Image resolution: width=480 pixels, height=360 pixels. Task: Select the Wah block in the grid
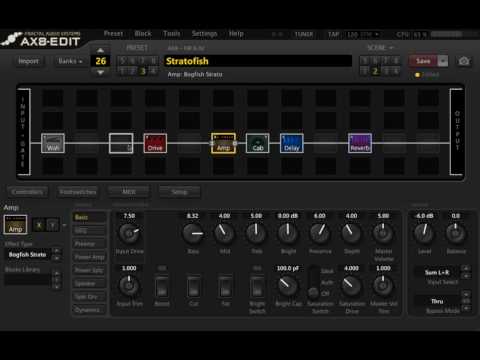[53, 143]
